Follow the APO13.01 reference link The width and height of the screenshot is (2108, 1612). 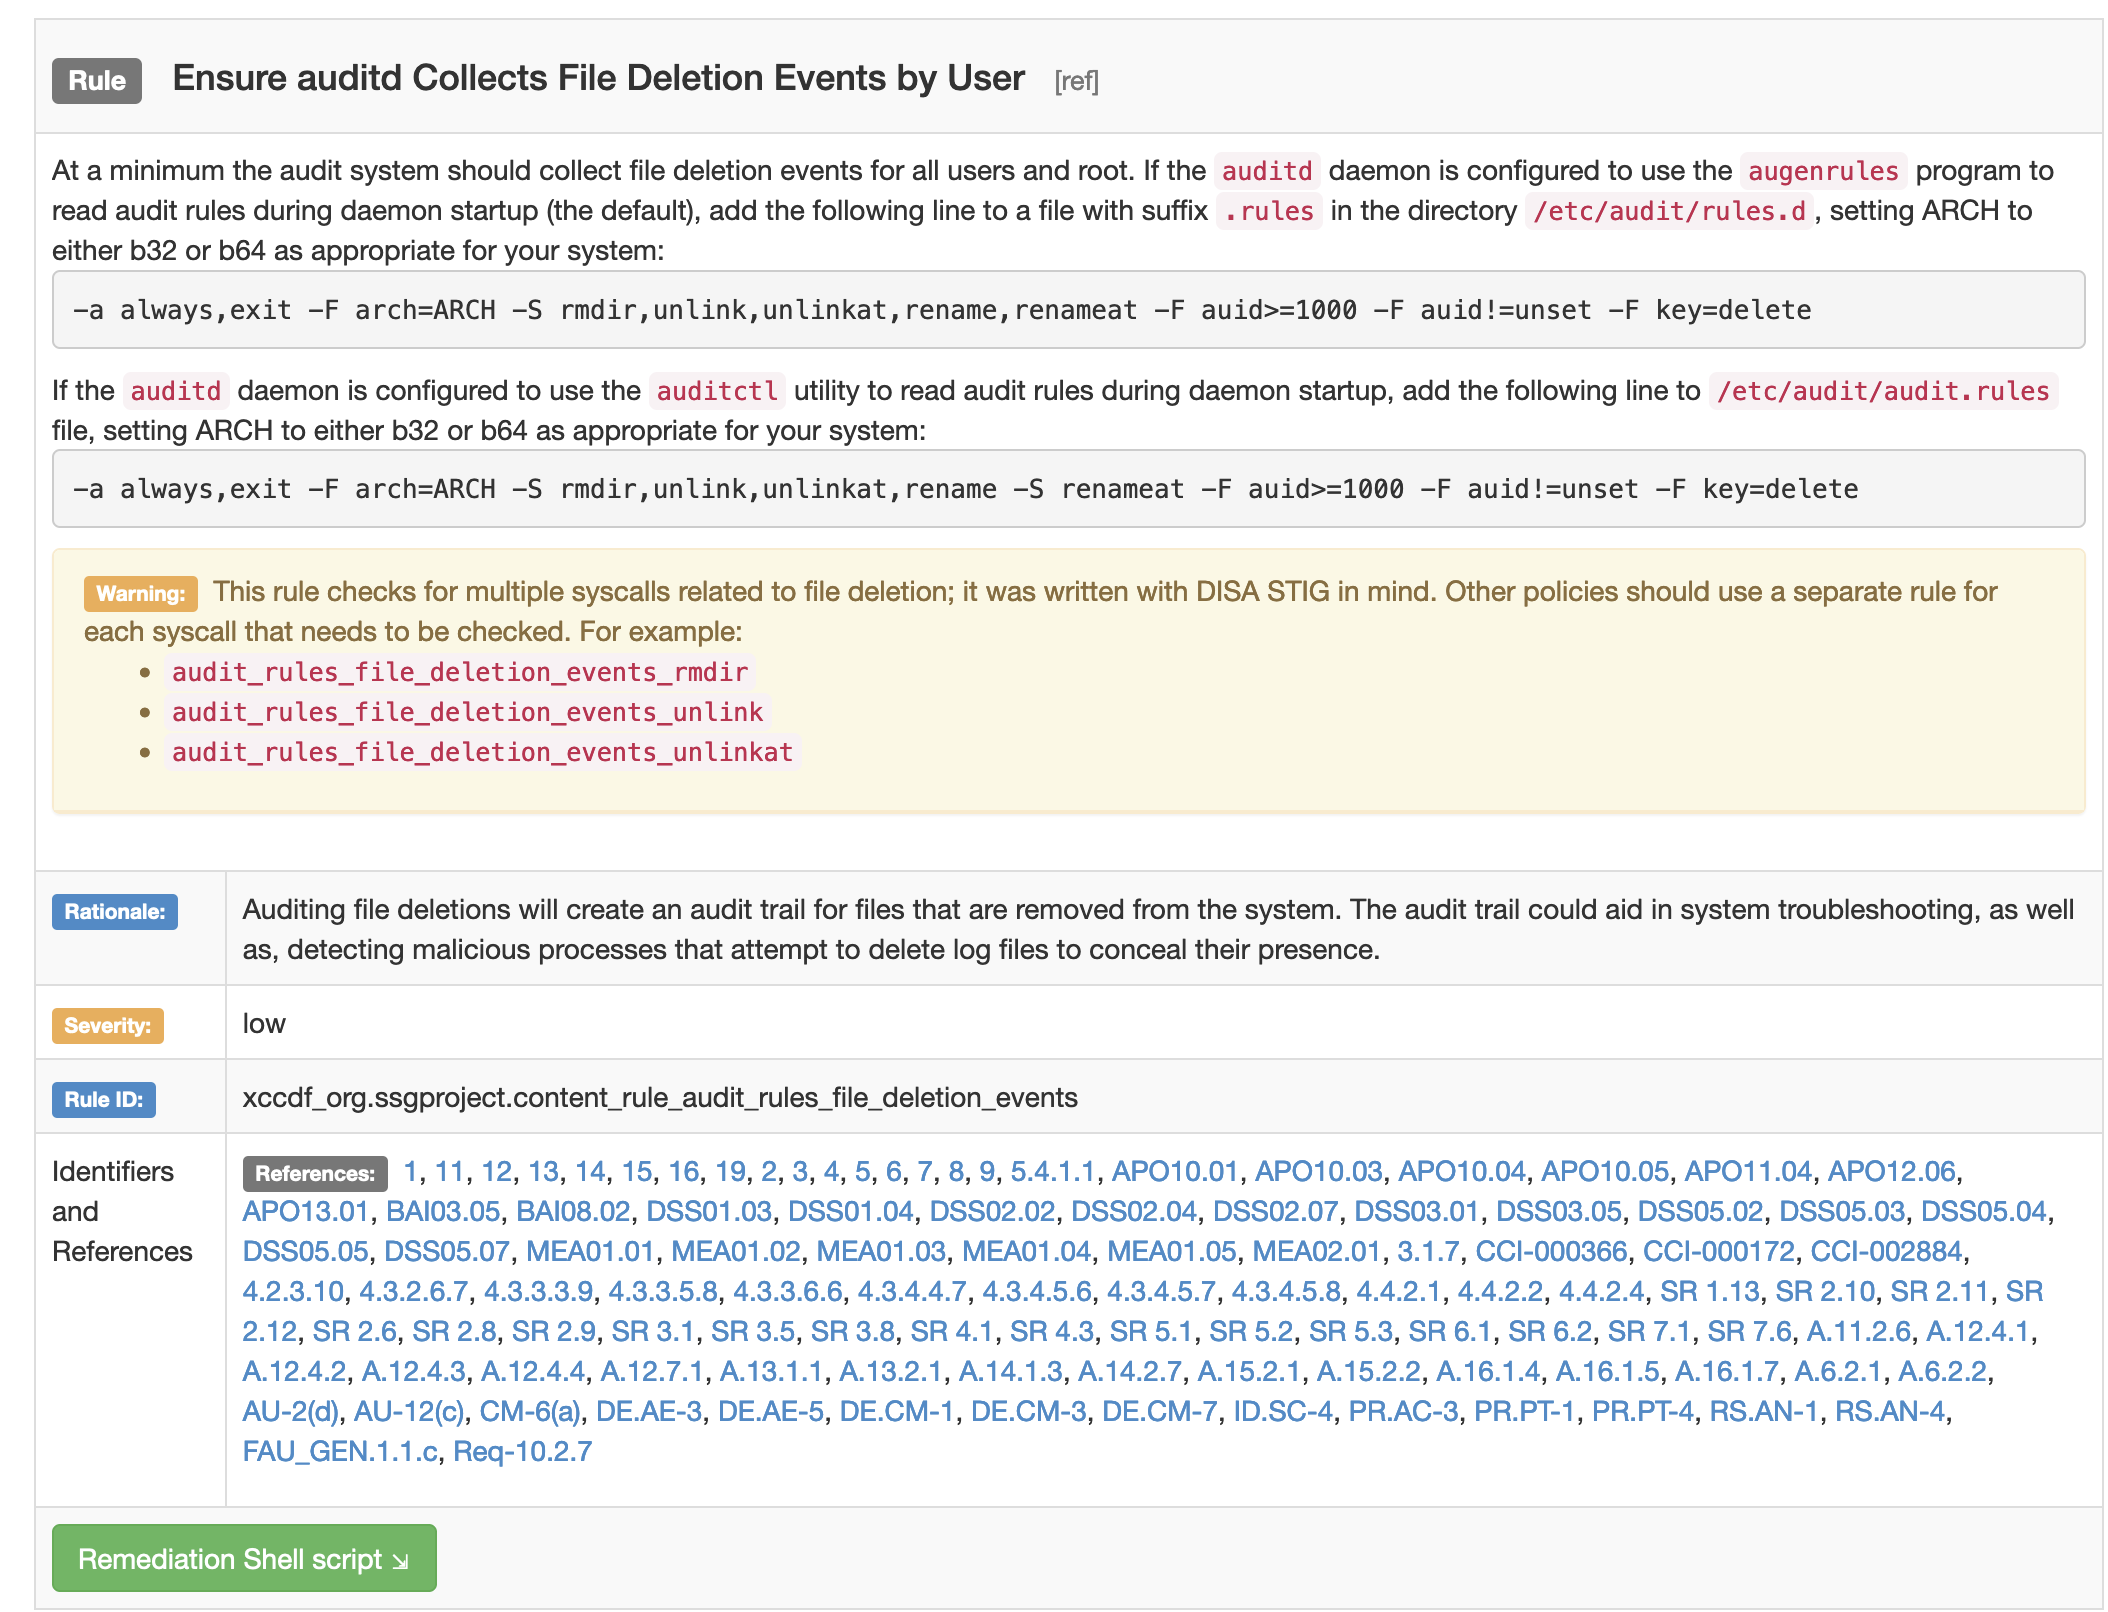[306, 1211]
